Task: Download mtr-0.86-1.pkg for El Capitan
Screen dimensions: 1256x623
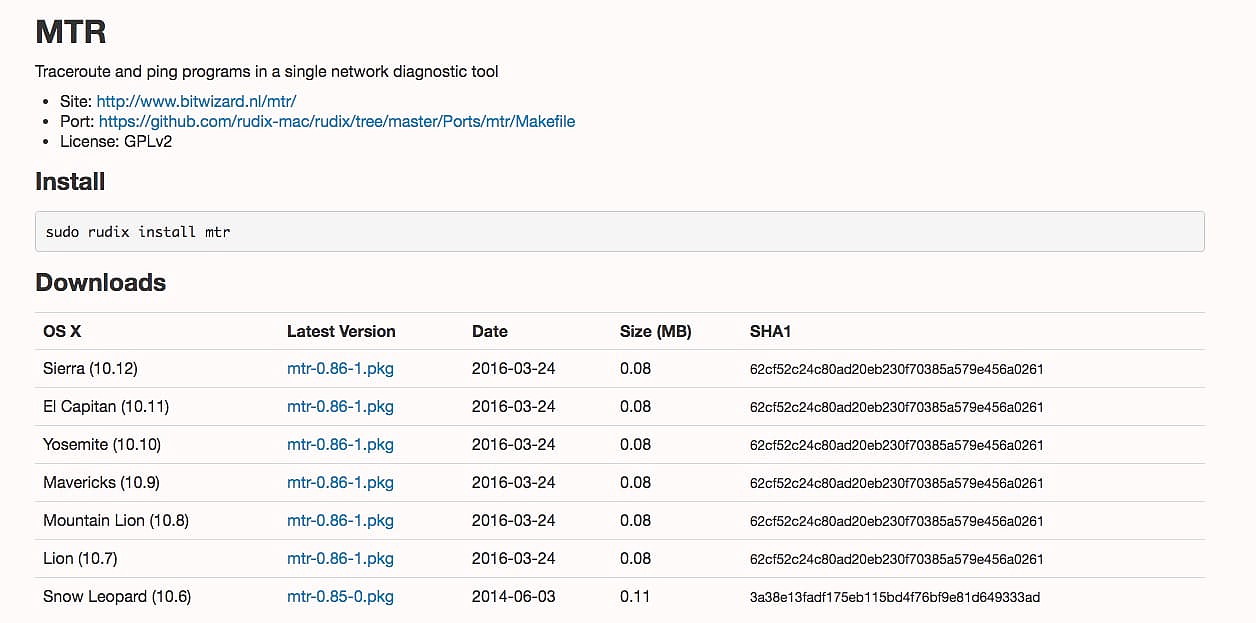Action: tap(340, 406)
